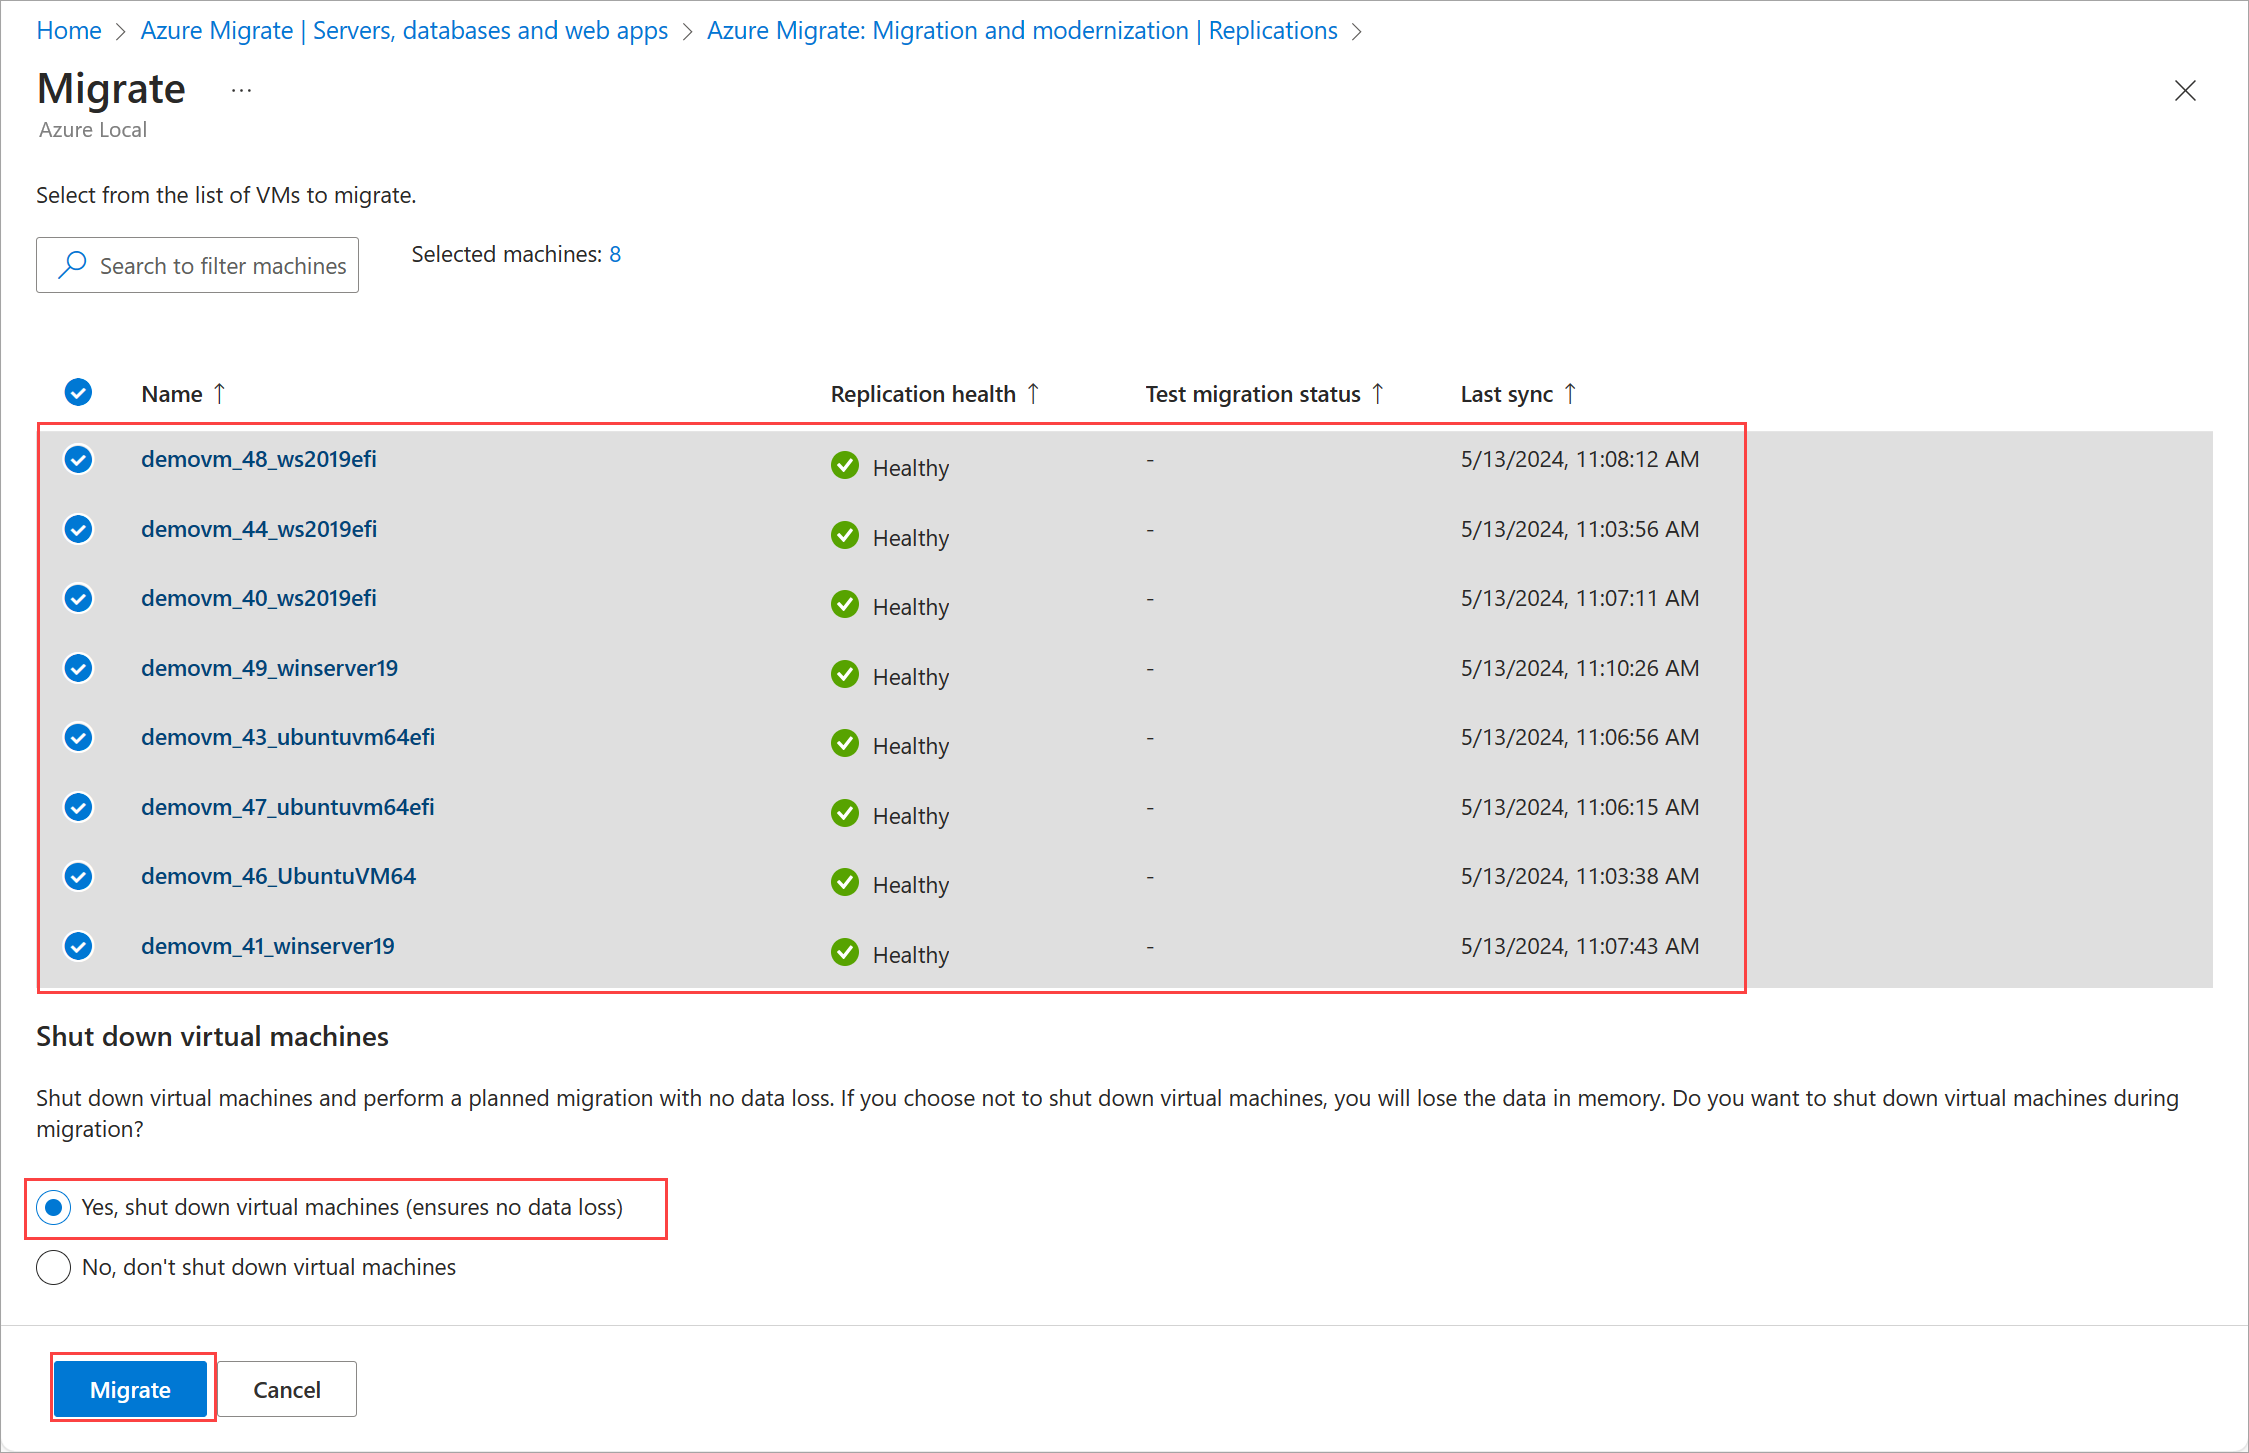This screenshot has height=1453, width=2249.
Task: Enable Yes, shut down virtual machines option
Action: 53,1208
